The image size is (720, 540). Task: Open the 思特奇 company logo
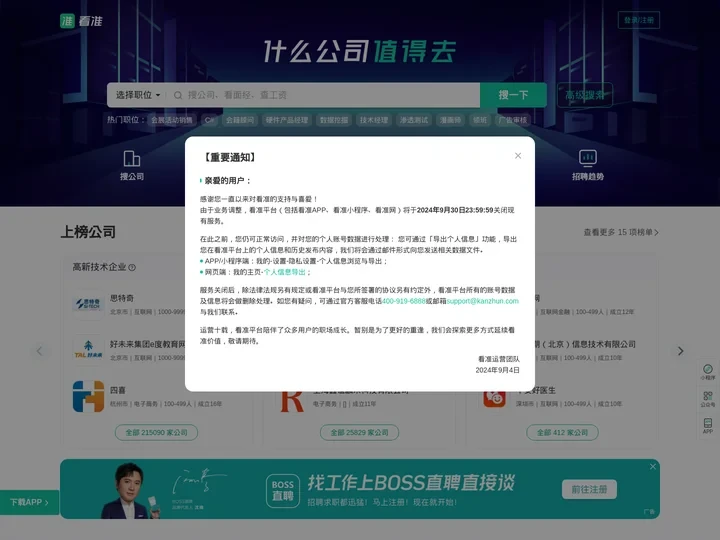point(88,304)
